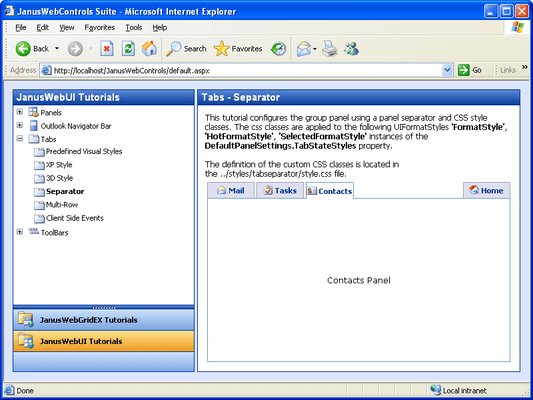
Task: Open the Favorites star button
Action: 238,49
